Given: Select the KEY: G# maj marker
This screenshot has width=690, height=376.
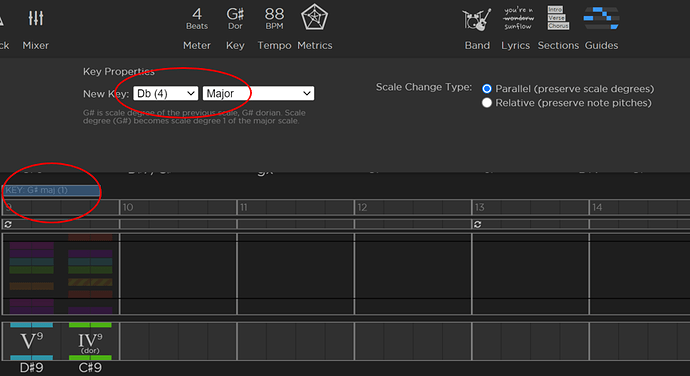Looking at the screenshot, I should [x=51, y=190].
